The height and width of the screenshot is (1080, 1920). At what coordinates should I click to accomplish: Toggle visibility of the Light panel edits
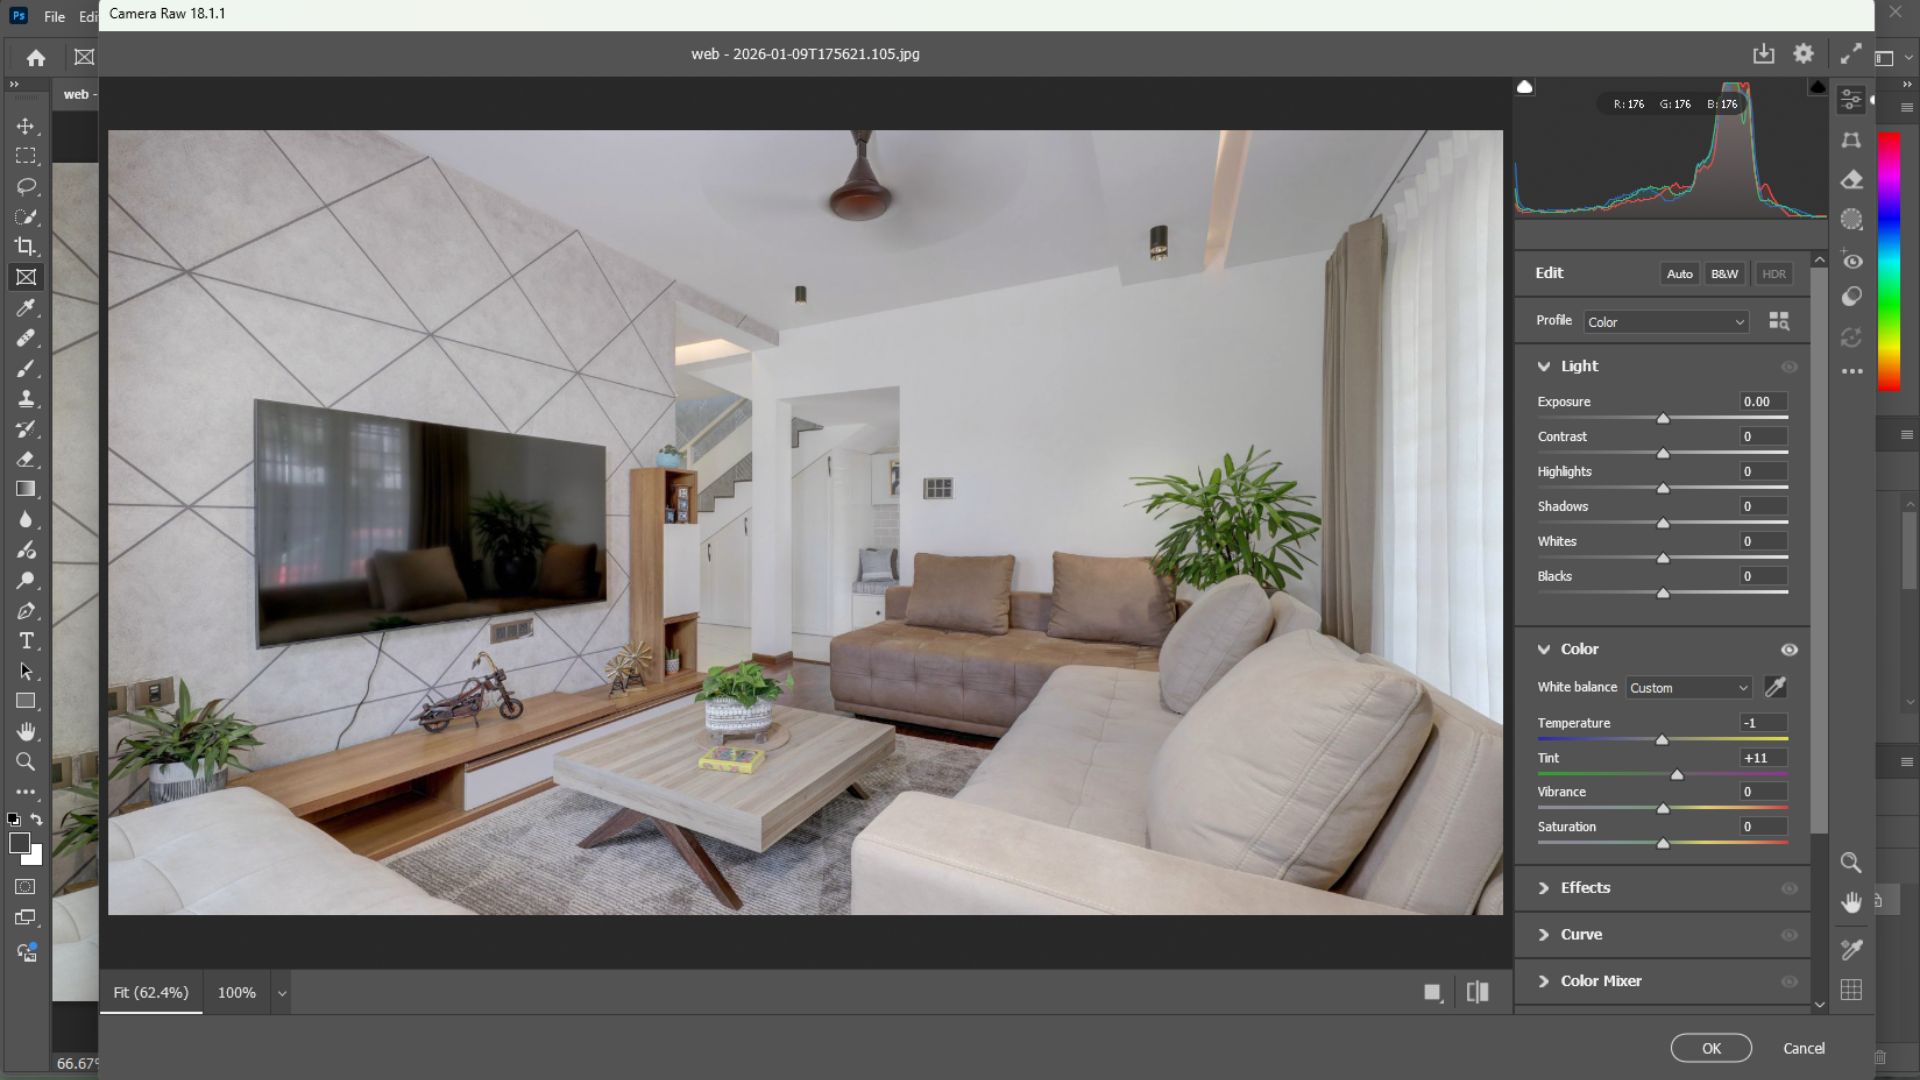[x=1789, y=367]
